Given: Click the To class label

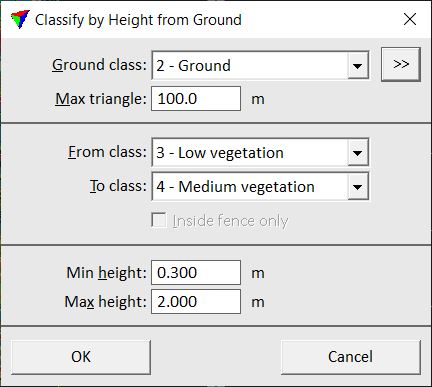Looking at the screenshot, I should tap(118, 186).
